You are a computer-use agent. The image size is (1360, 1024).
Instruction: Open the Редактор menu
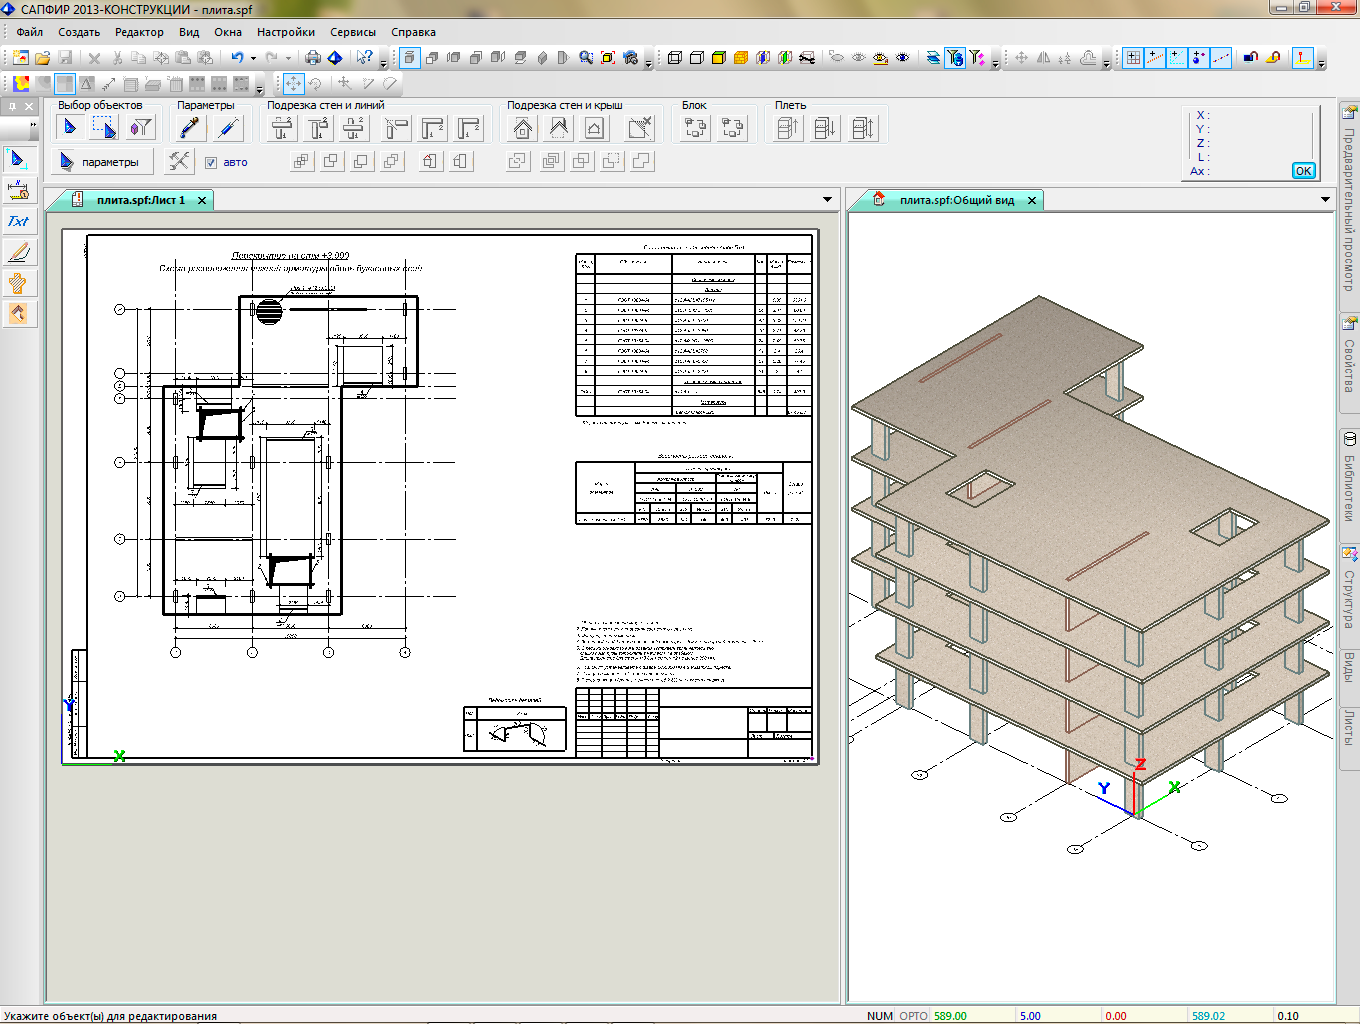[x=139, y=32]
